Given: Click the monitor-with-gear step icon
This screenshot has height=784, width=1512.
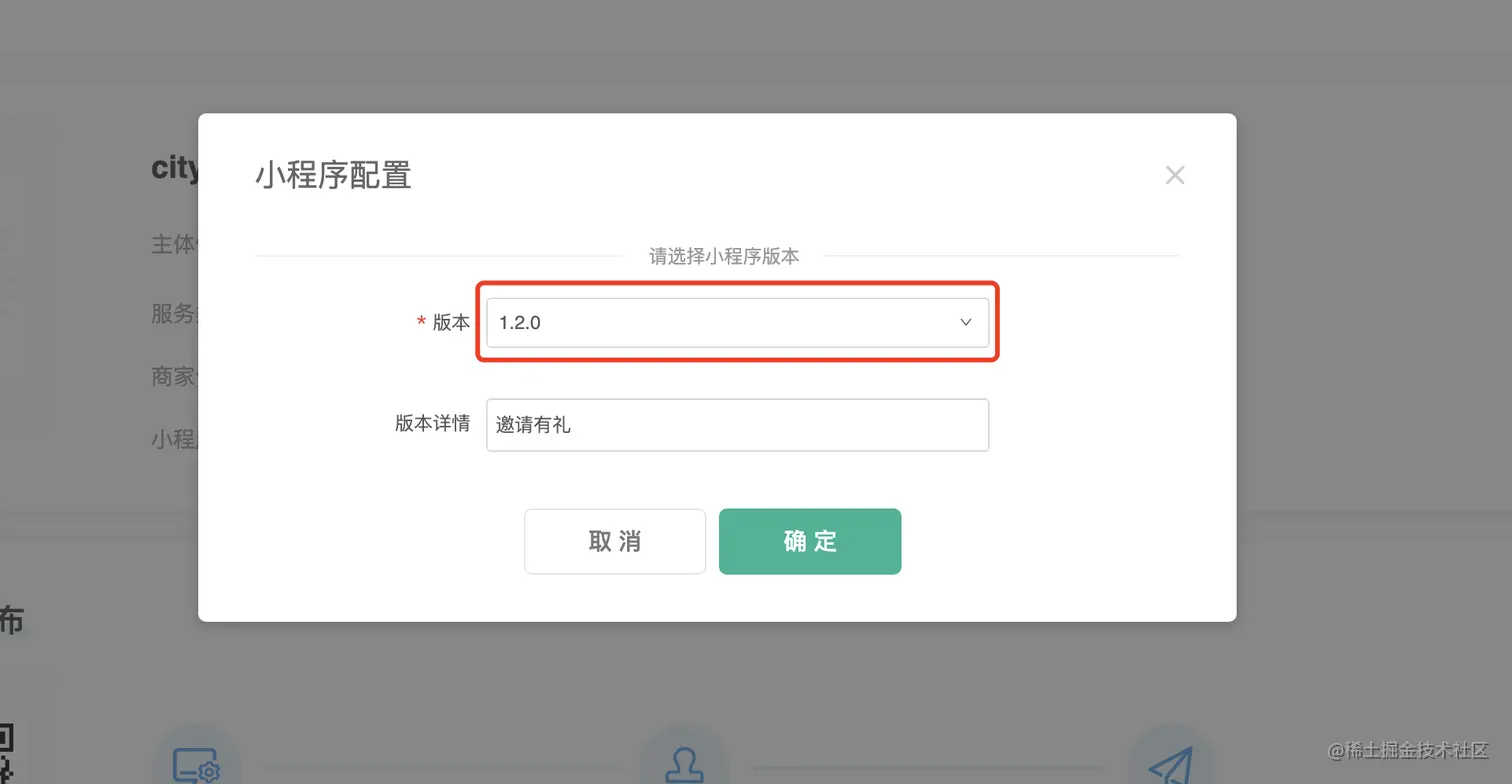Looking at the screenshot, I should [x=196, y=766].
